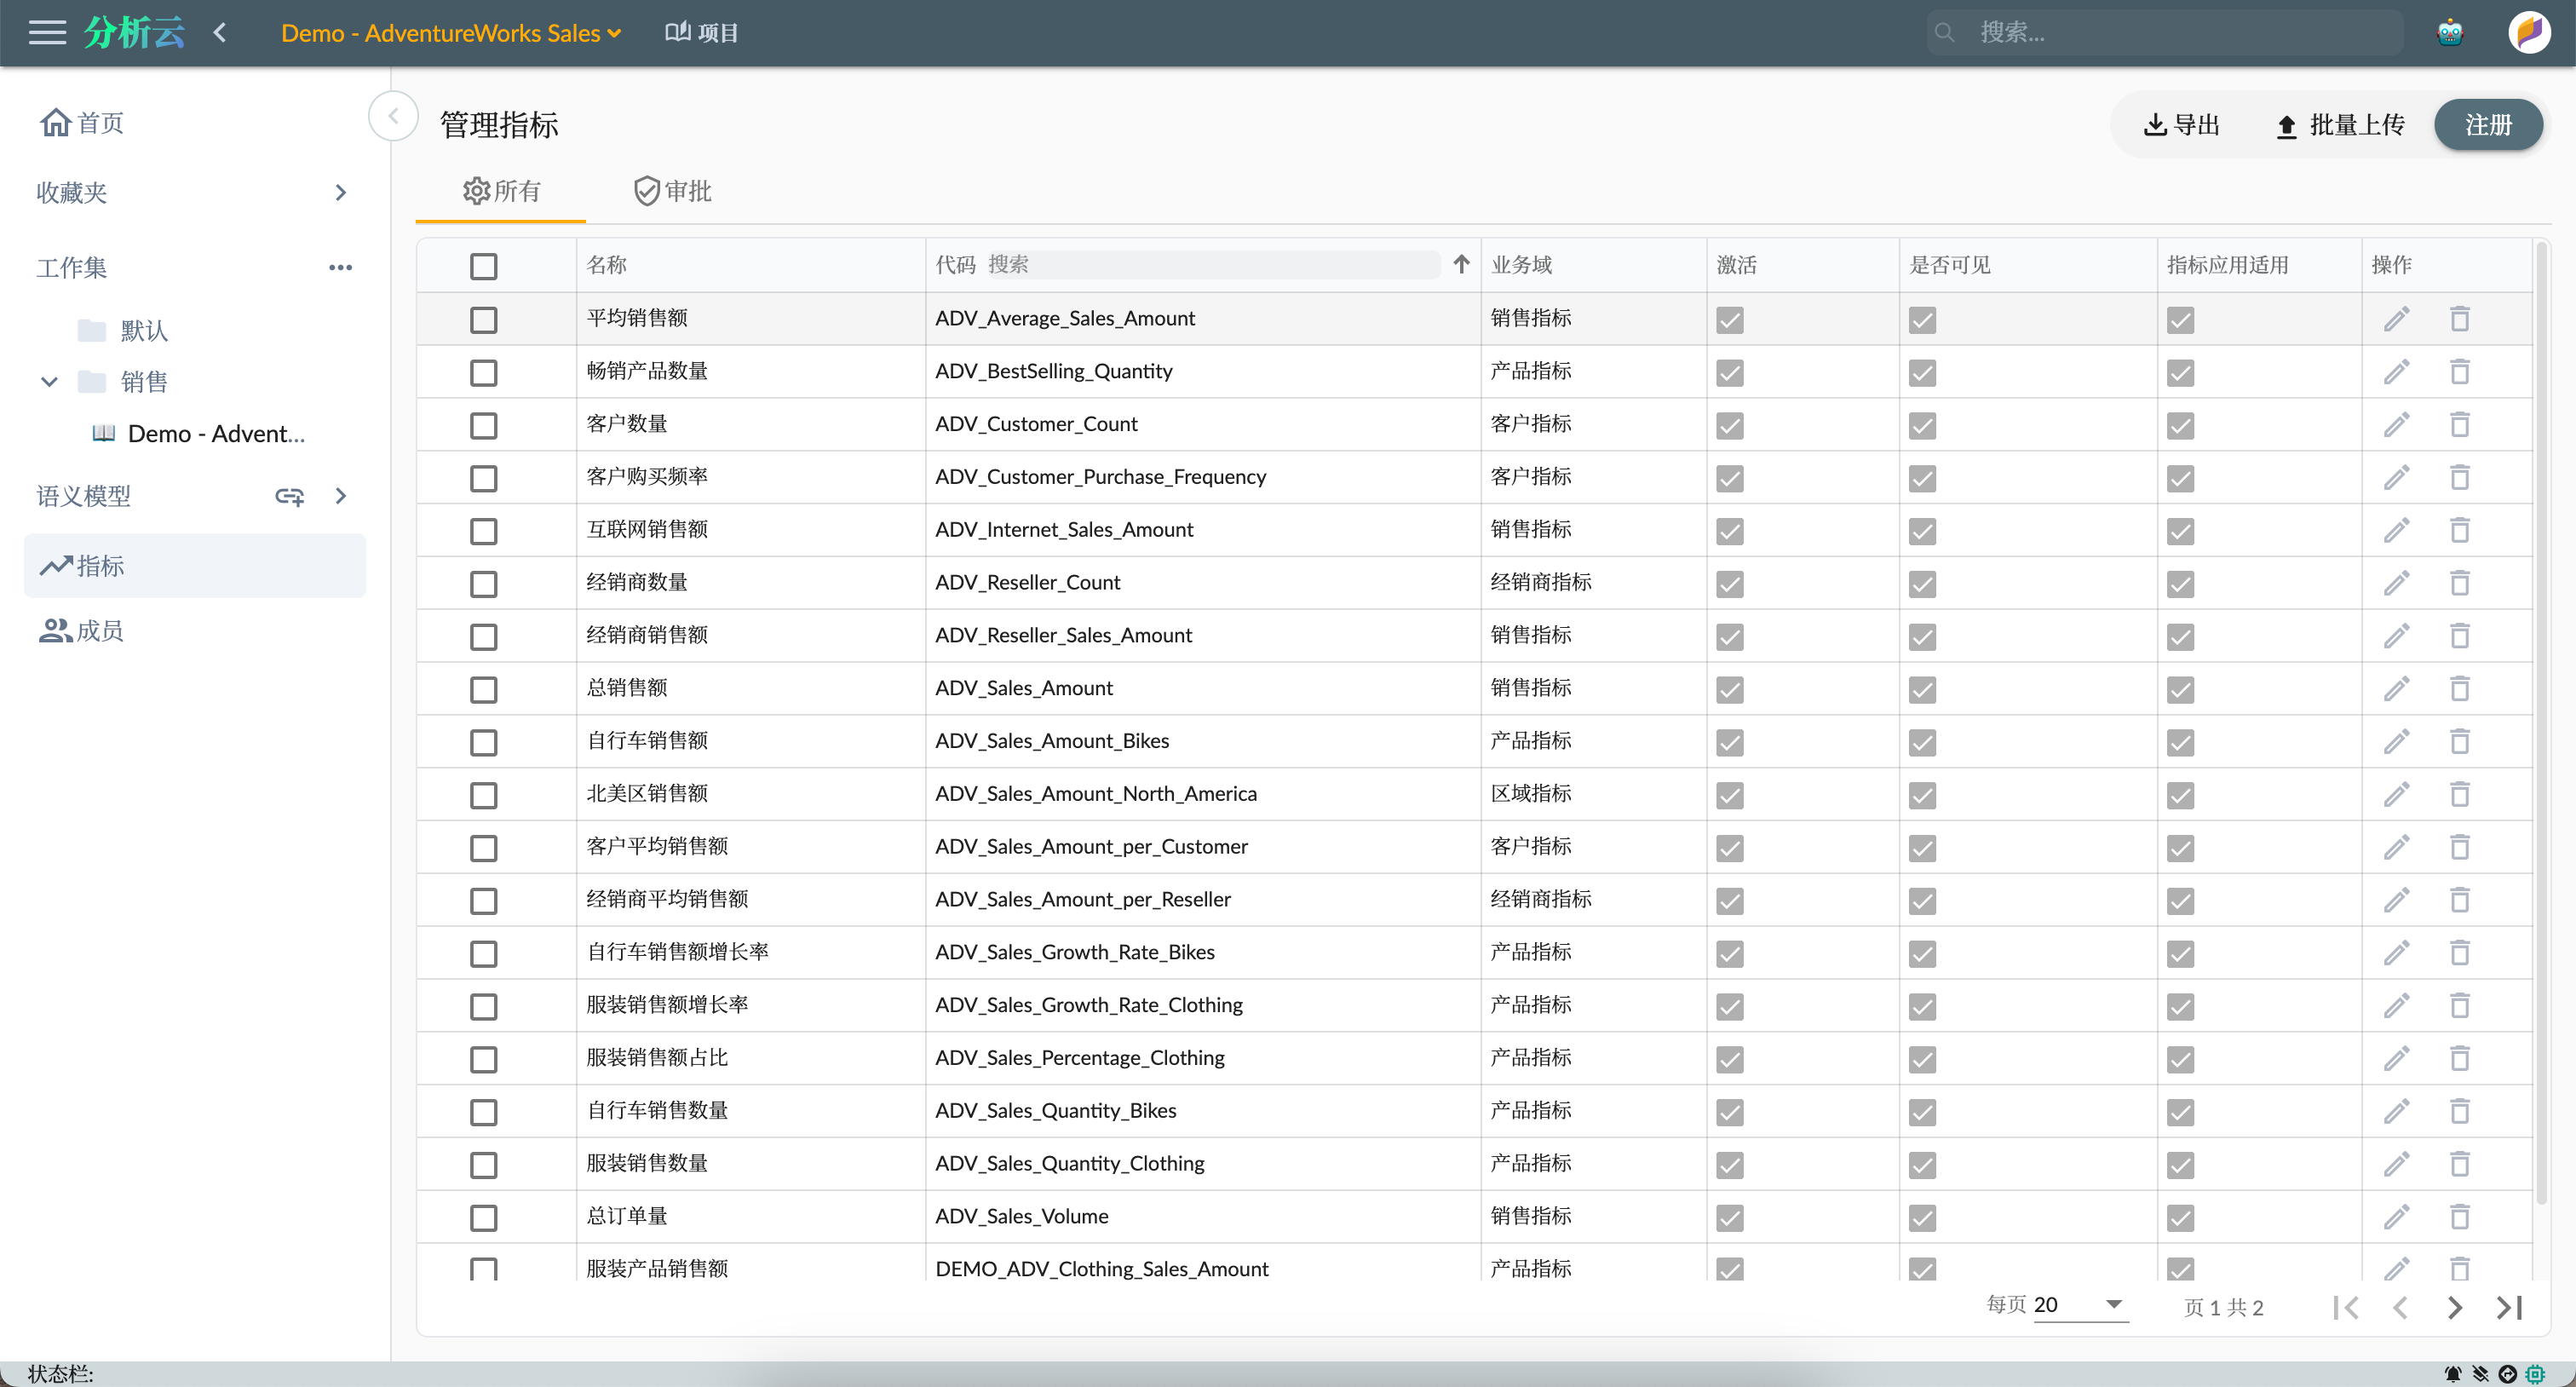Click the green chip icon in status bar
Viewport: 2576px width, 1387px height.
pyautogui.click(x=2535, y=1373)
